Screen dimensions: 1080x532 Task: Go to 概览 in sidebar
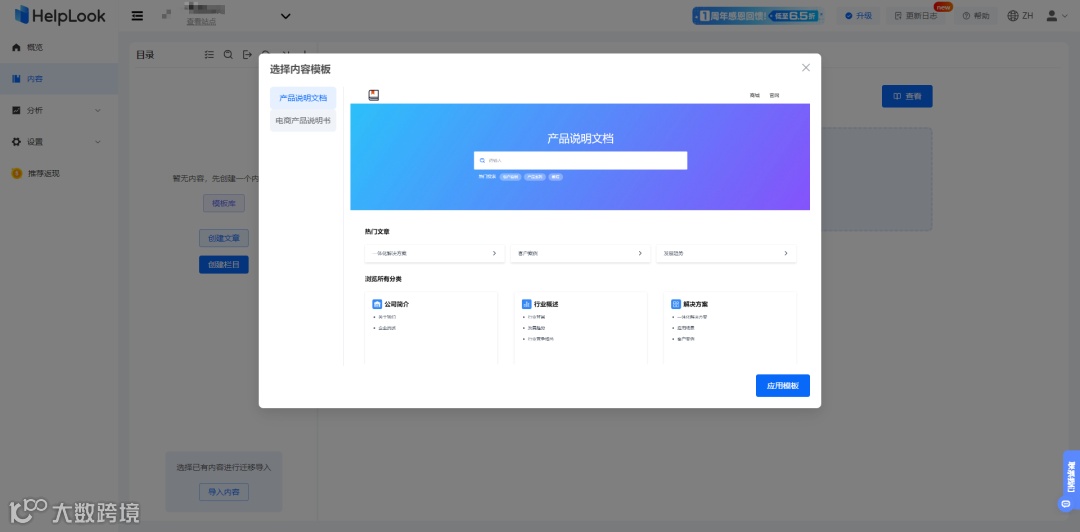click(59, 48)
